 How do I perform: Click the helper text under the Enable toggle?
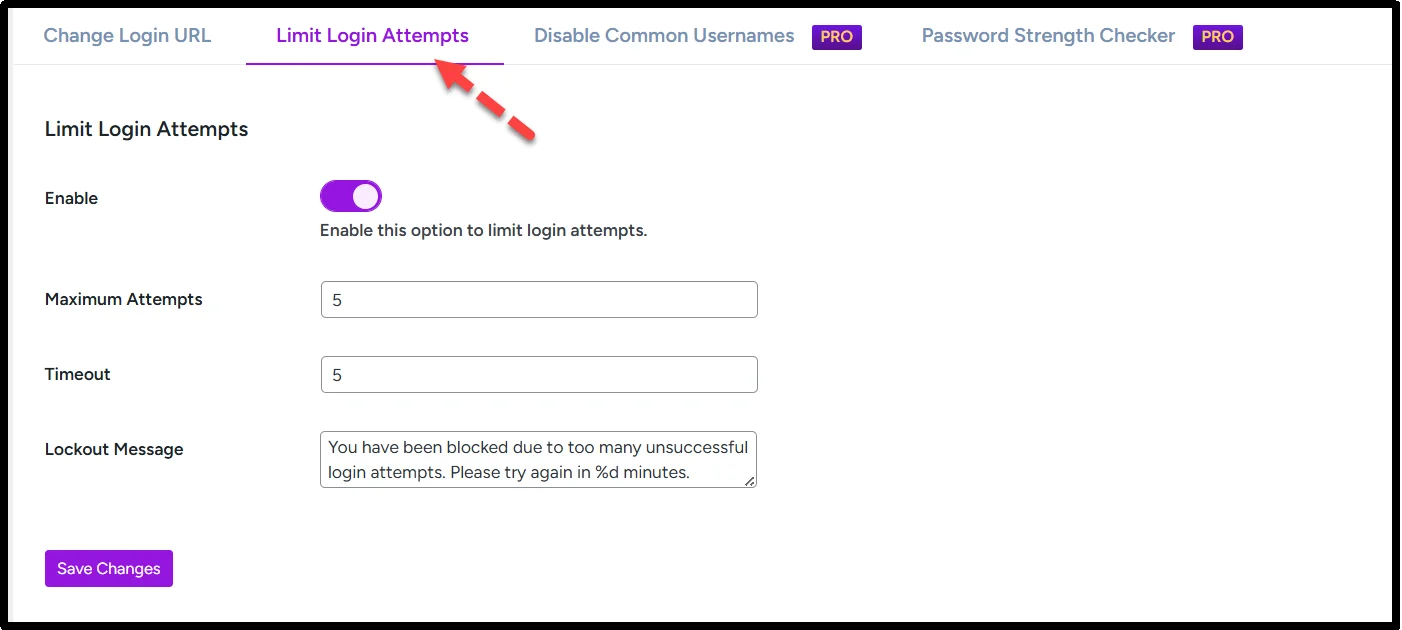tap(484, 230)
